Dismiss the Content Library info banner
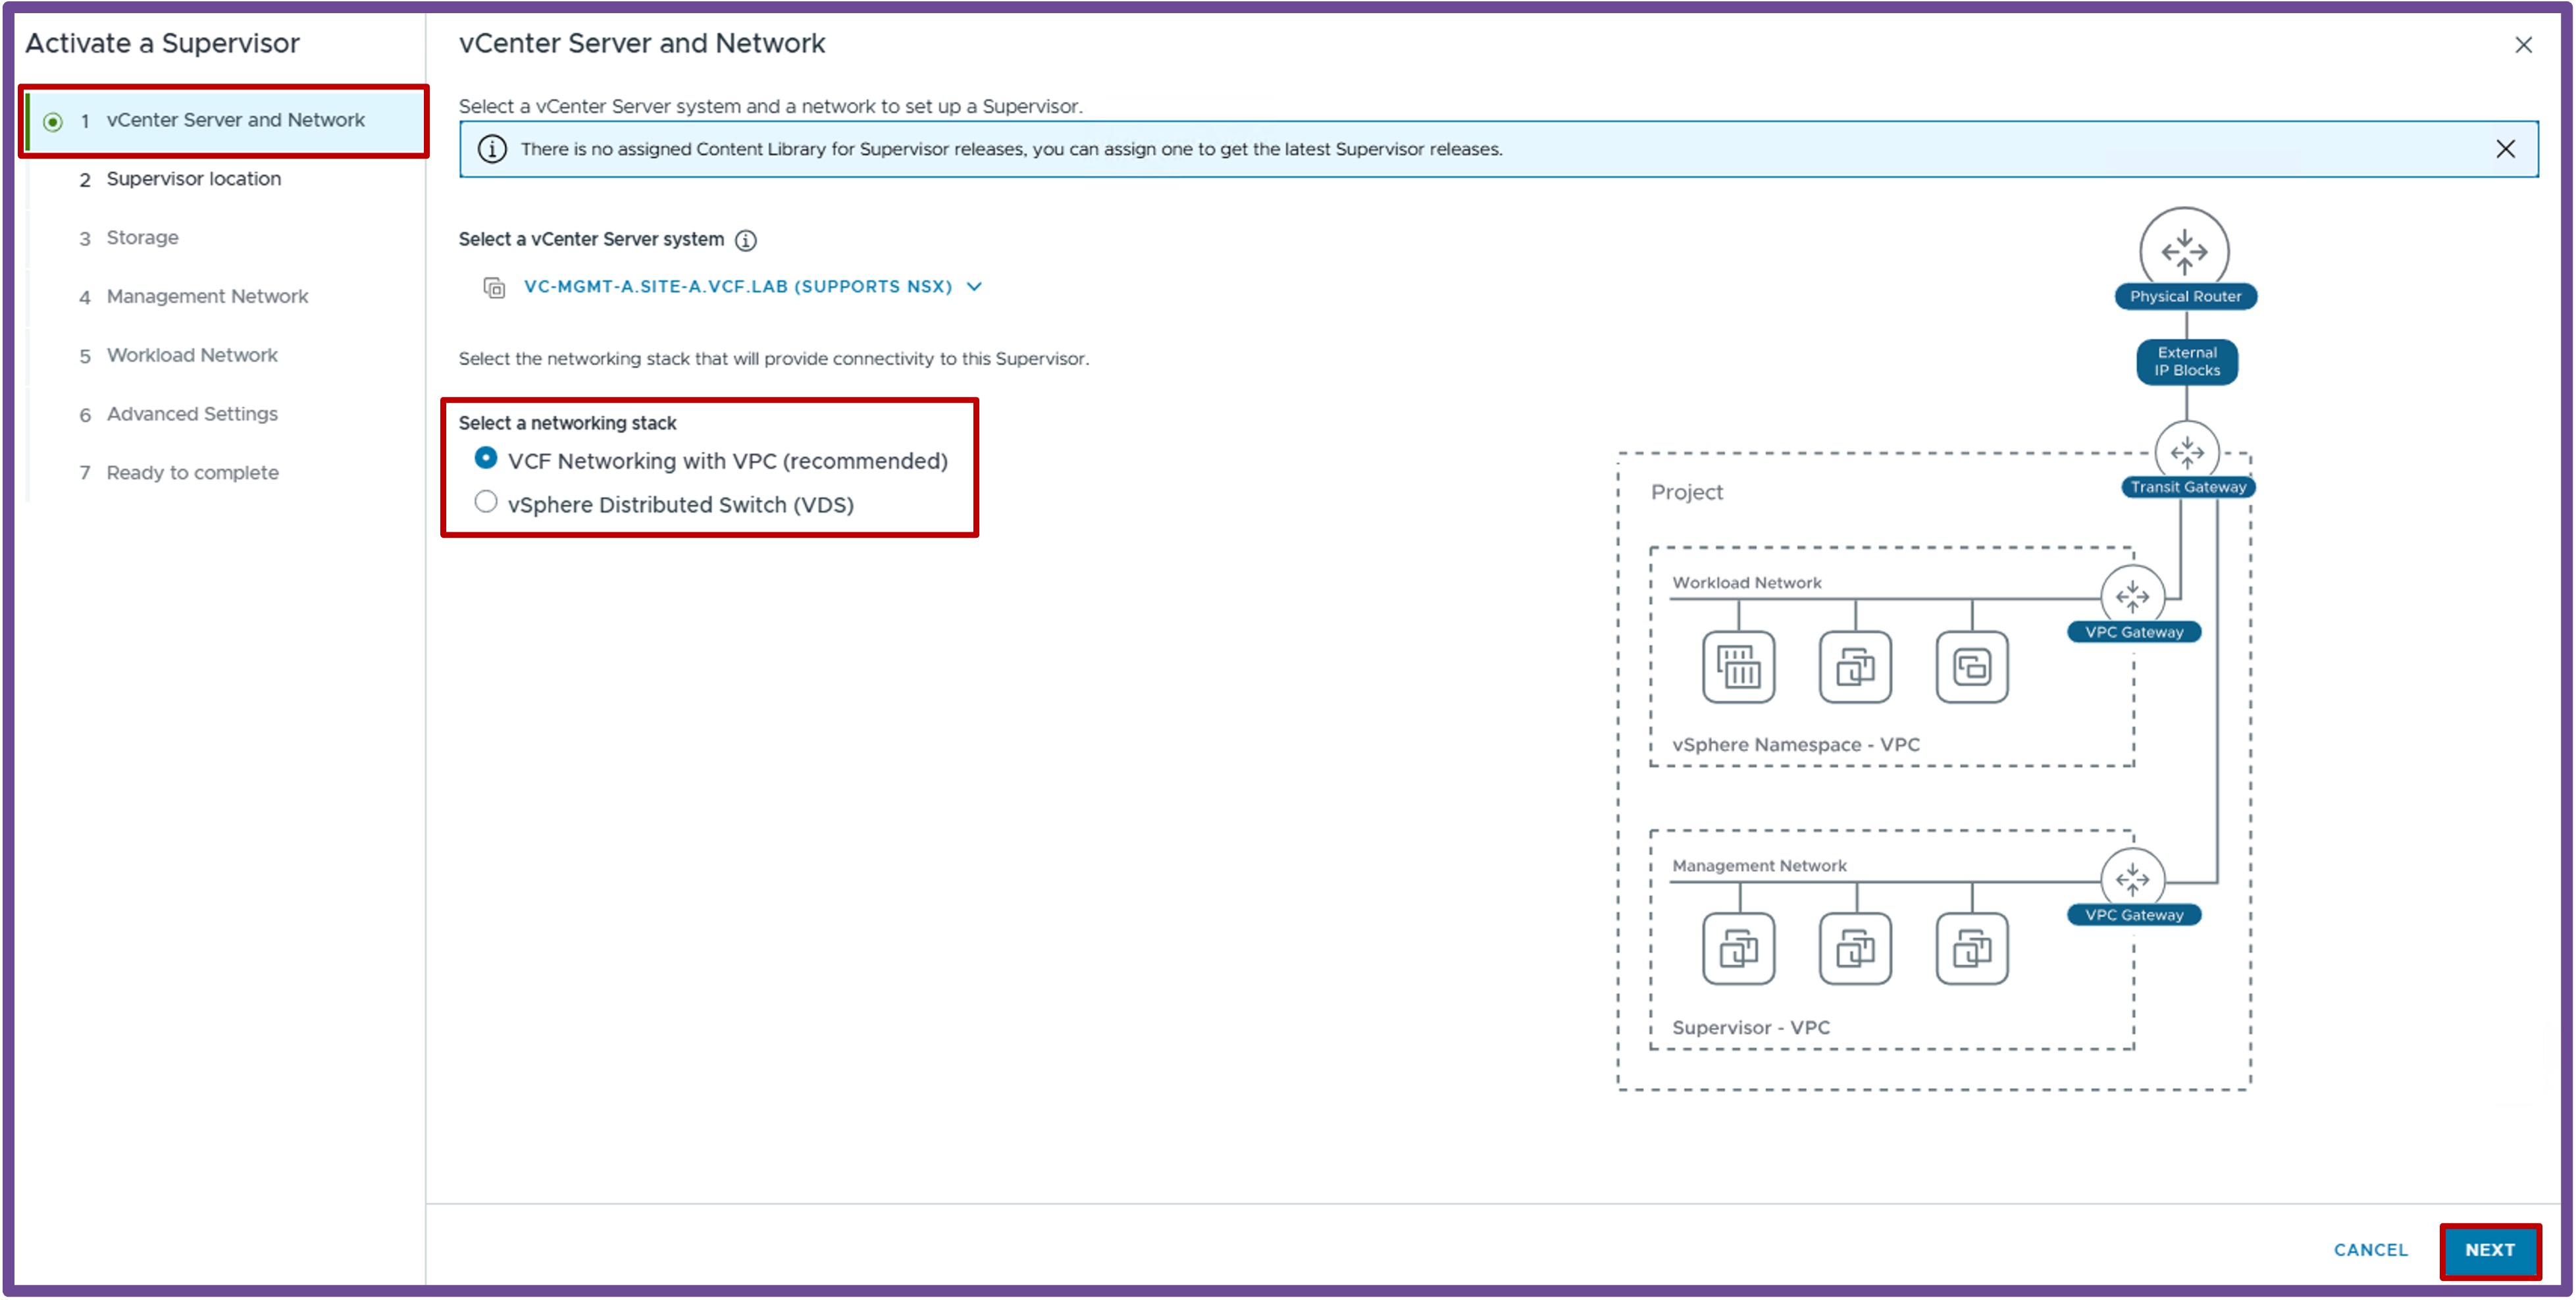 [2505, 149]
